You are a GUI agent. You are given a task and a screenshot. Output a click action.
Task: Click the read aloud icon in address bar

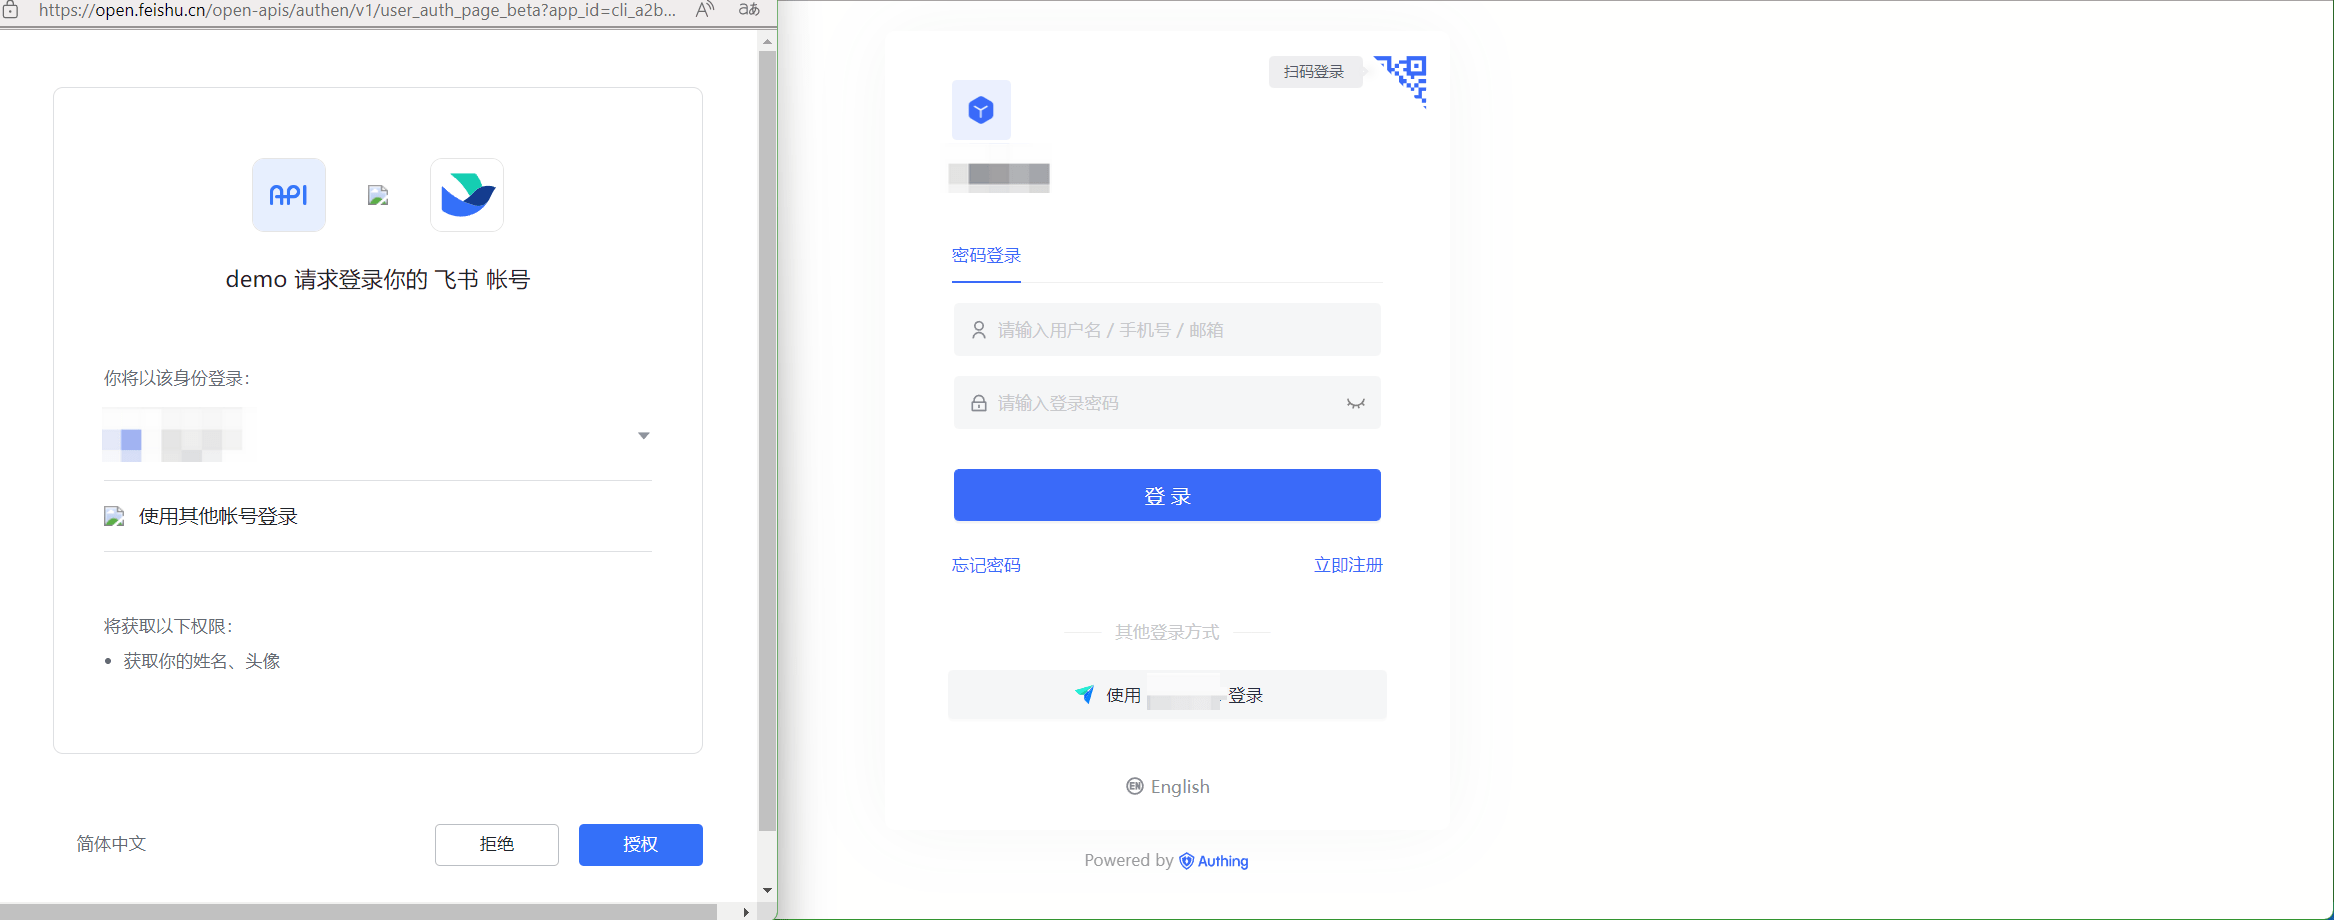(705, 10)
